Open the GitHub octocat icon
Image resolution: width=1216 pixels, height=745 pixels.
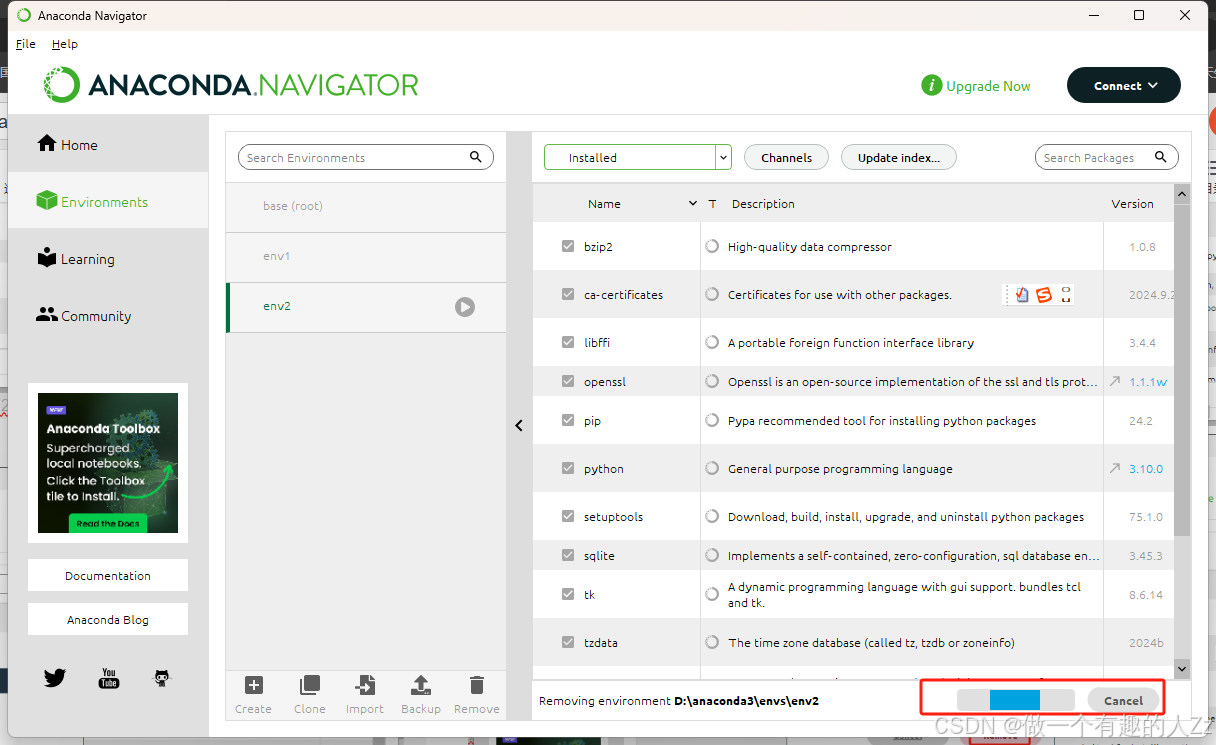click(x=162, y=678)
